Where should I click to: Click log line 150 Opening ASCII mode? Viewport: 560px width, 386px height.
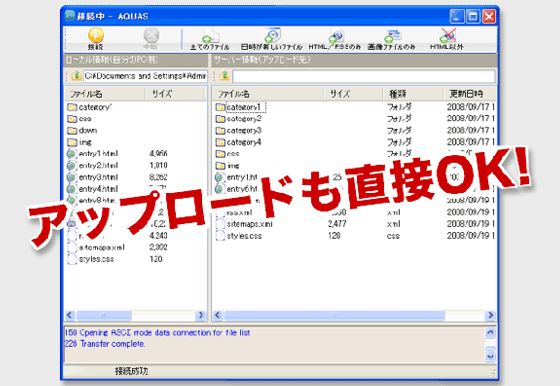tap(158, 332)
